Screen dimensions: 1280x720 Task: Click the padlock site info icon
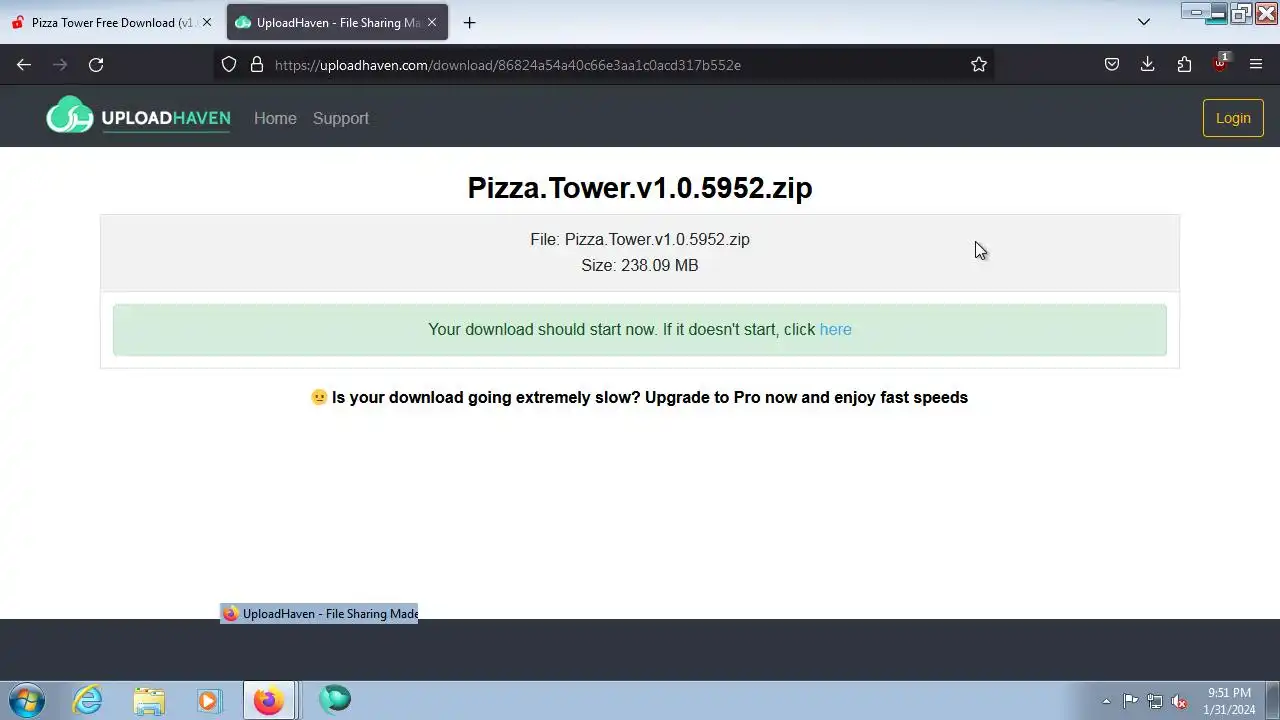pyautogui.click(x=257, y=64)
